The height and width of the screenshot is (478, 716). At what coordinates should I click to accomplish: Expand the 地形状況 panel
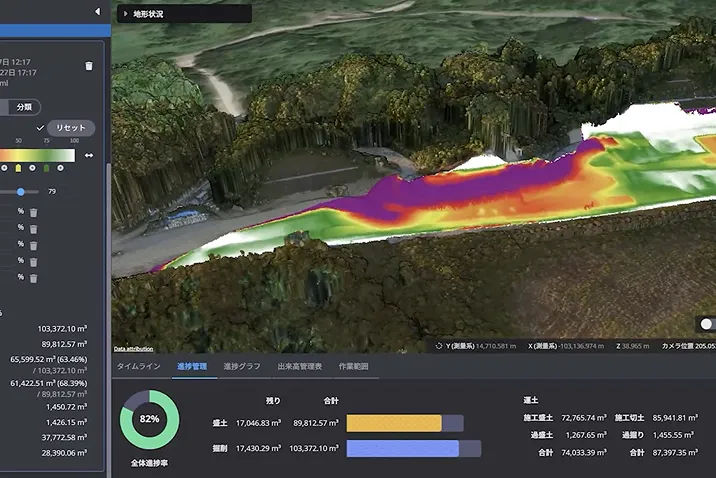point(124,14)
